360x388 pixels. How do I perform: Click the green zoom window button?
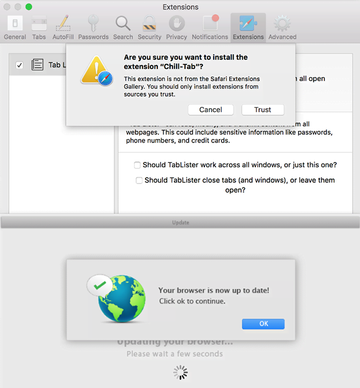29,7
